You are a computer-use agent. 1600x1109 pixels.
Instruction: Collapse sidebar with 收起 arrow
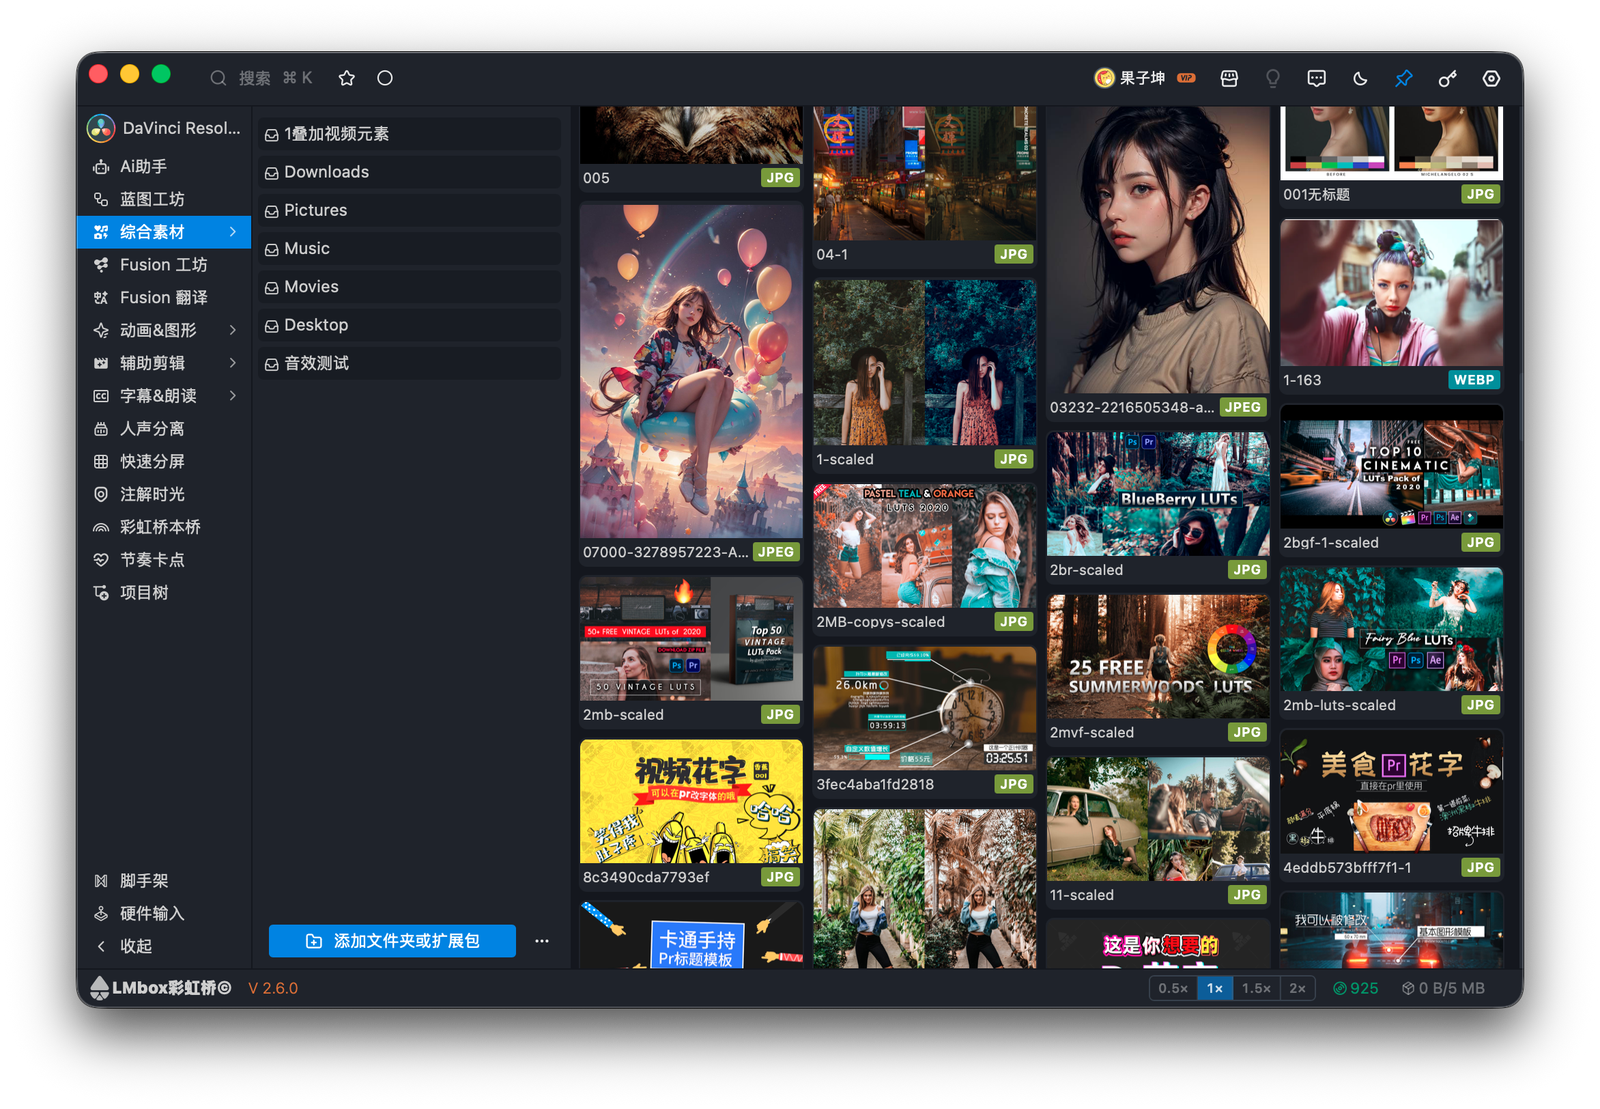pos(101,946)
